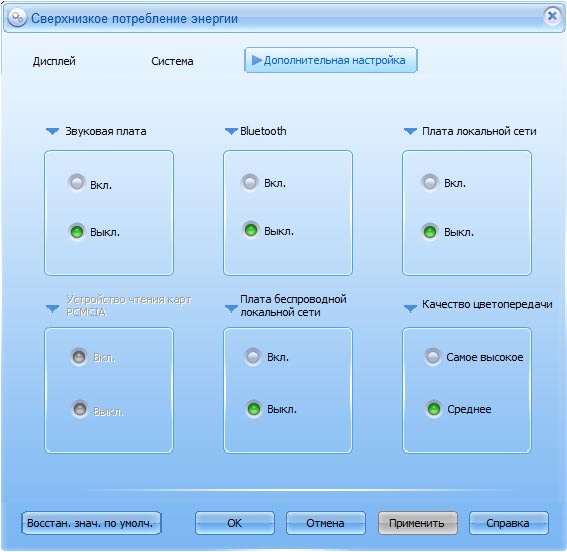Select Выкл. for Плата локальной сети
The height and width of the screenshot is (552, 567).
(x=430, y=231)
